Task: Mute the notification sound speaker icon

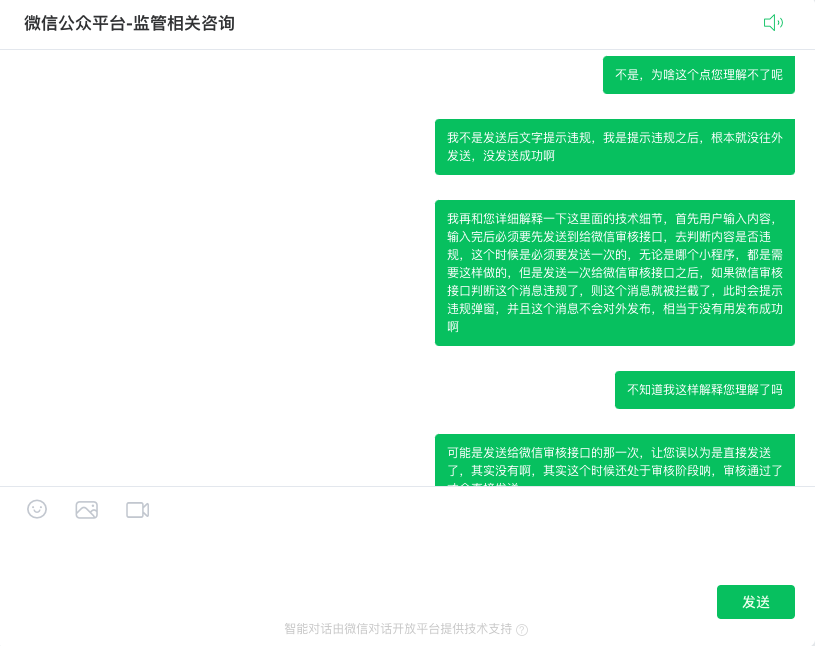Action: (x=773, y=23)
